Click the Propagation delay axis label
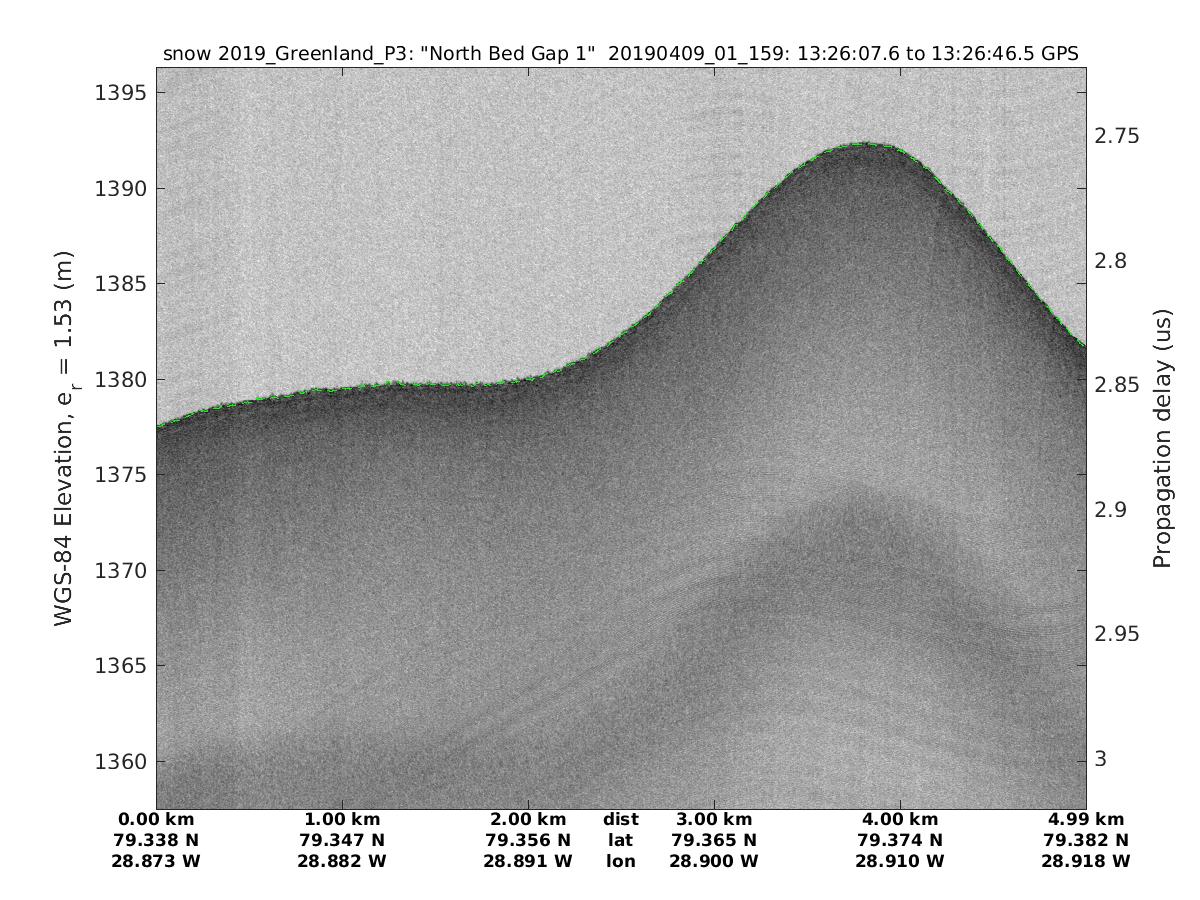The image size is (1200, 900). tap(1162, 438)
